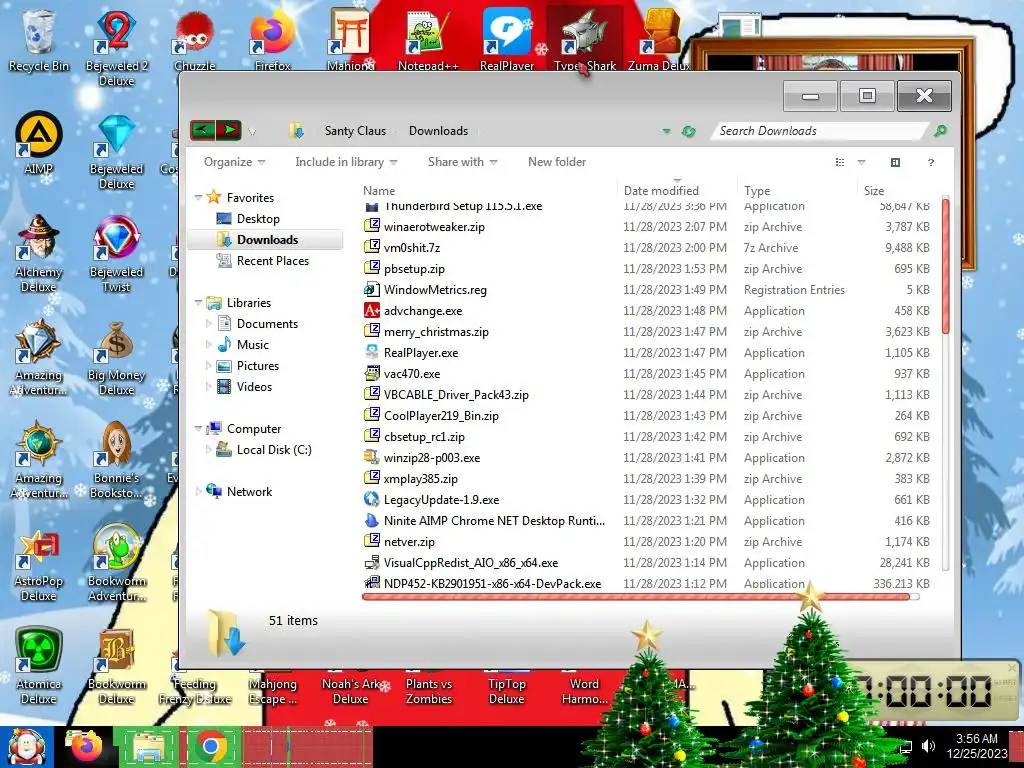Click the Firefox taskbar icon
The height and width of the screenshot is (768, 1024).
86,747
